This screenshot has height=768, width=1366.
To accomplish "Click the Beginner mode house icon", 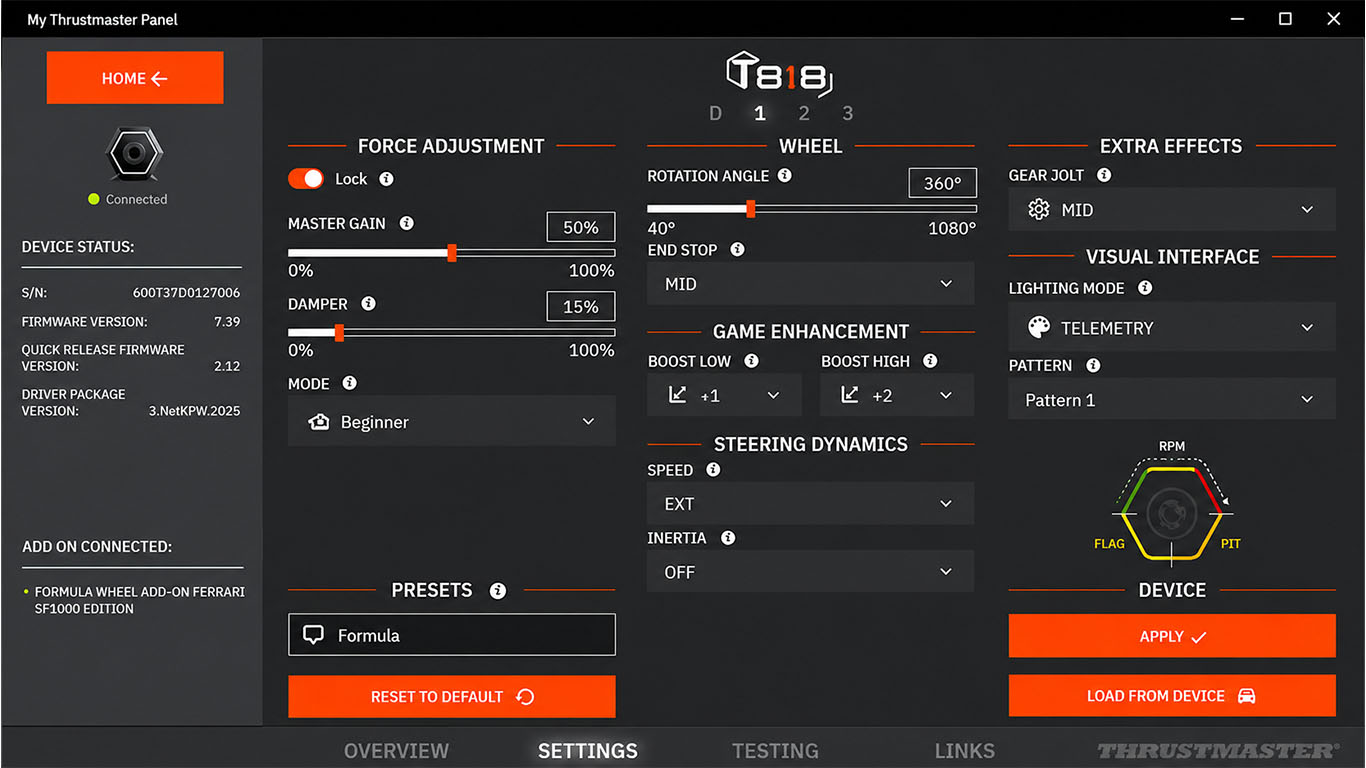I will [x=319, y=422].
